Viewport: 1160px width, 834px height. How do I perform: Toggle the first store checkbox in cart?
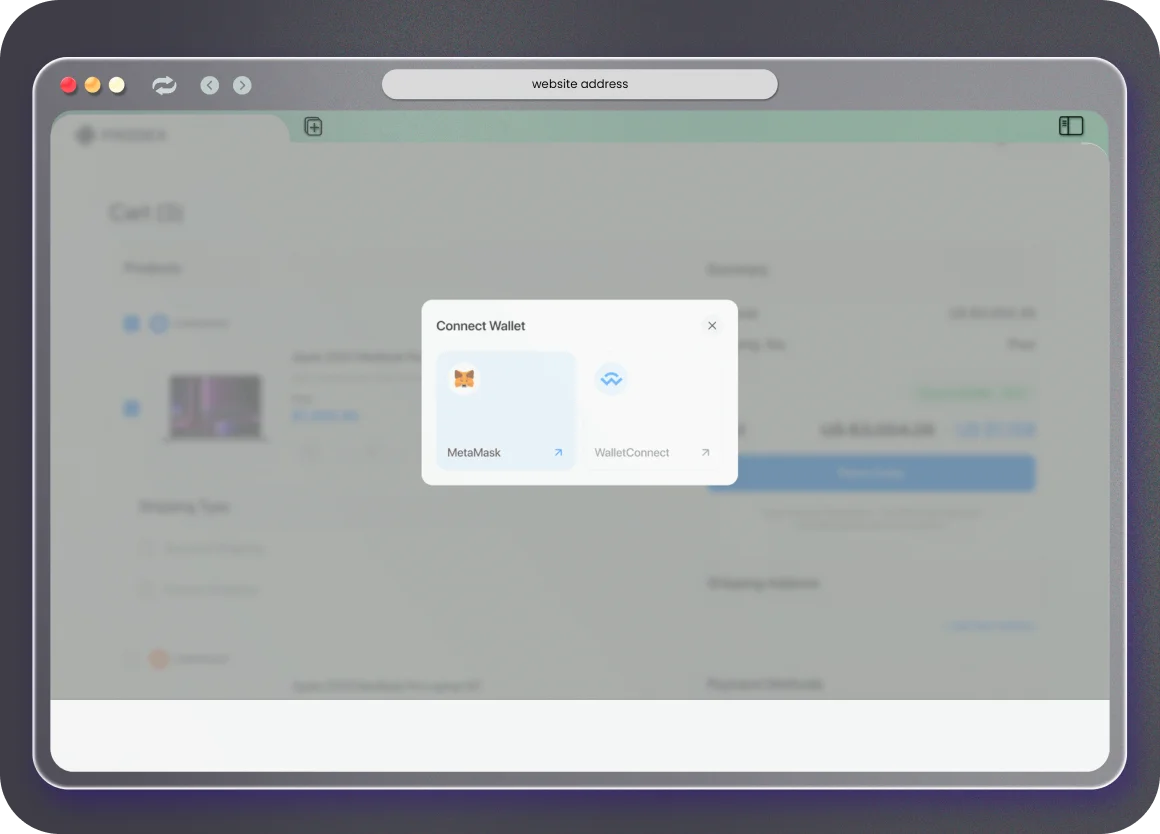[x=131, y=323]
